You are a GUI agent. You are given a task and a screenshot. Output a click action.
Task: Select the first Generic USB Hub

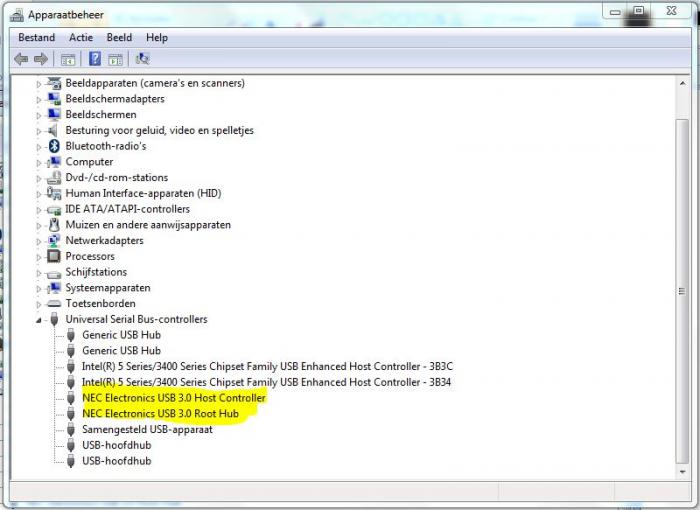tap(121, 334)
